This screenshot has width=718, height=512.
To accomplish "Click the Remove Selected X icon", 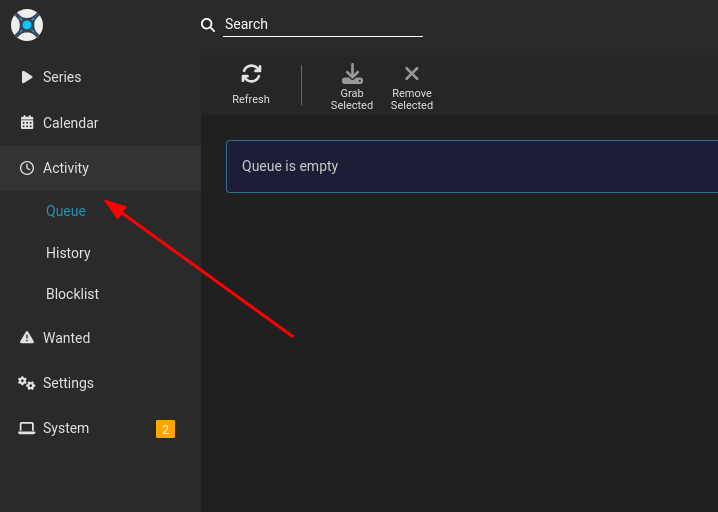I will 412,73.
